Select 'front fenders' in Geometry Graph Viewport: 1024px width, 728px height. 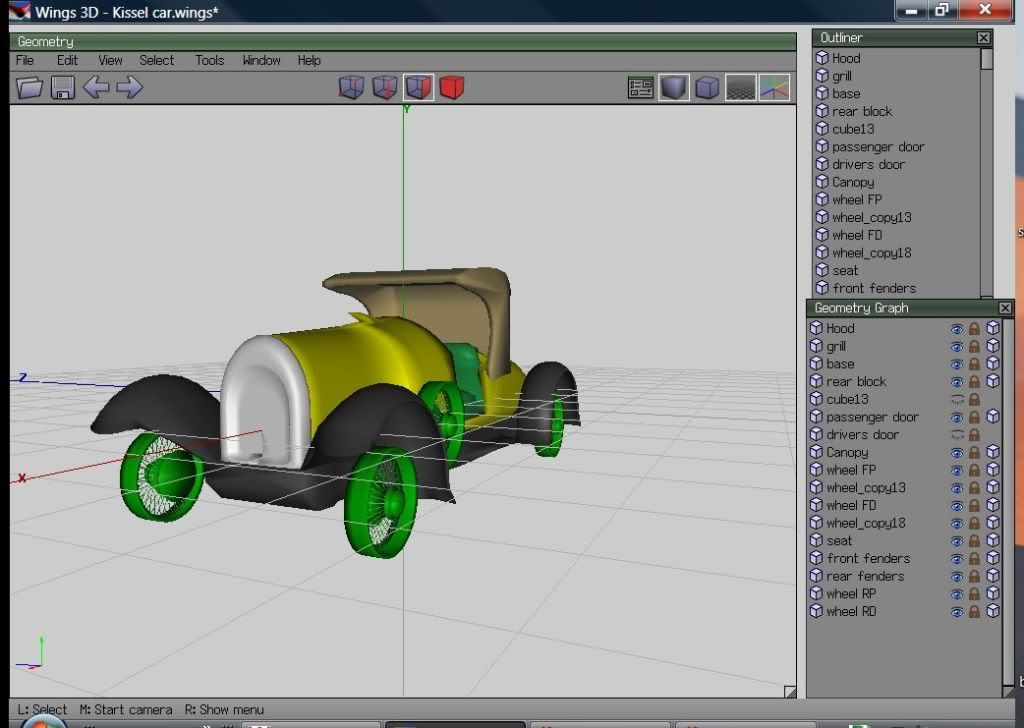pyautogui.click(x=867, y=559)
